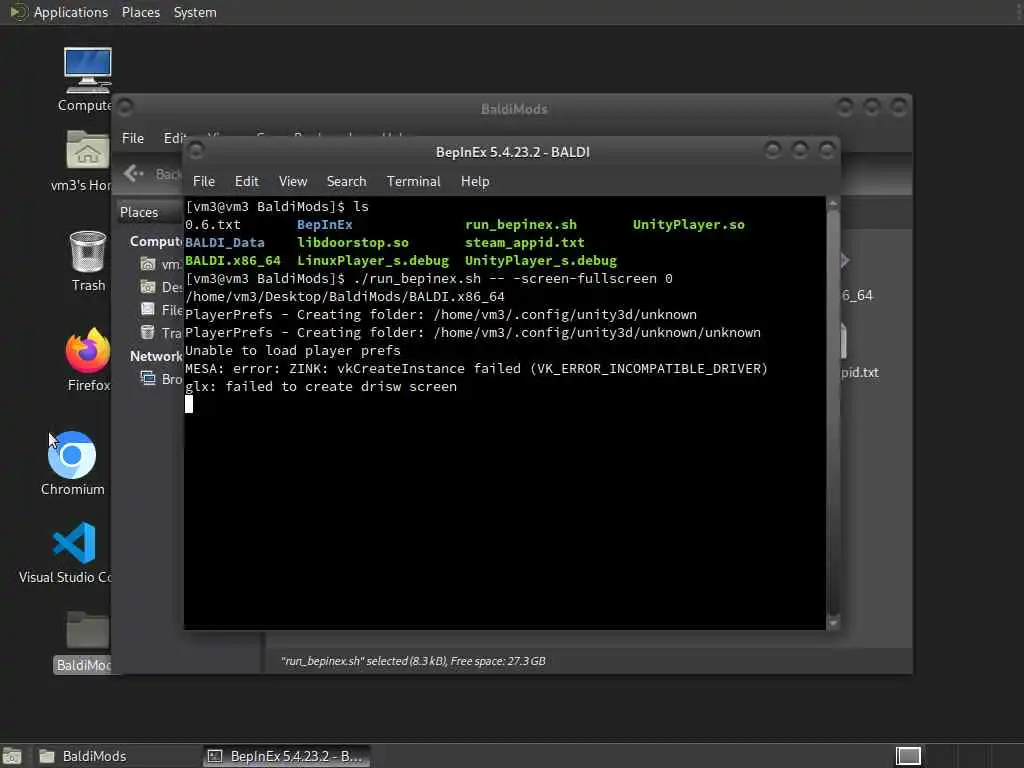Click the terminal scrollbar up arrow

833,204
